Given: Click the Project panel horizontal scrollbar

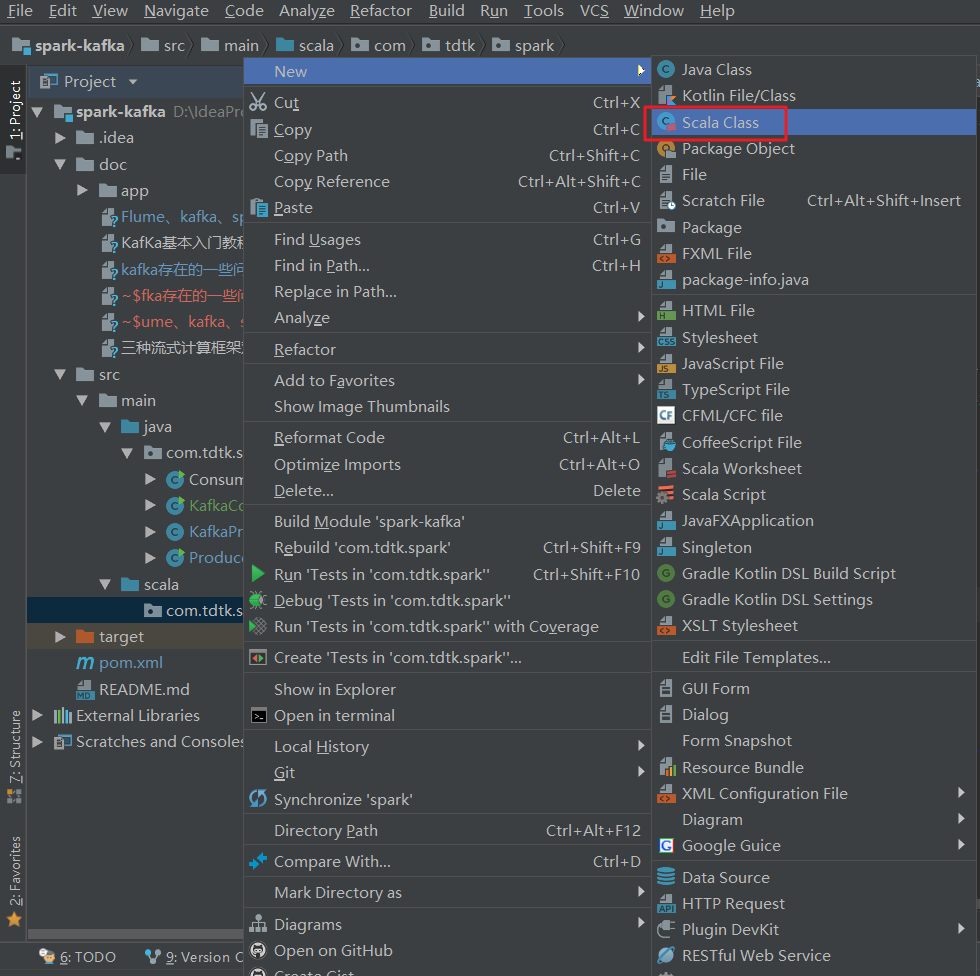Looking at the screenshot, I should click(x=135, y=934).
